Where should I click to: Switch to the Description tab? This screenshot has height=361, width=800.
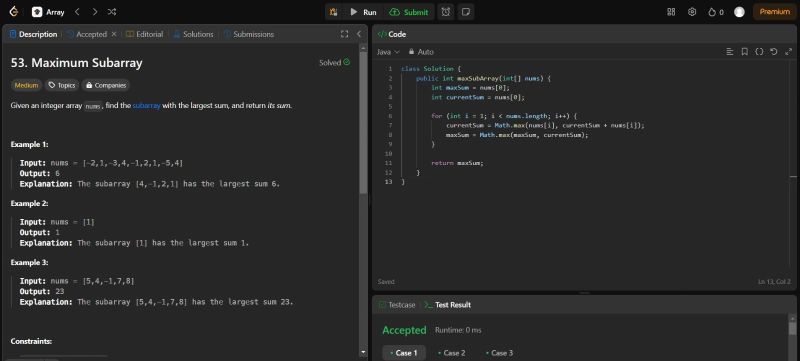tap(34, 34)
